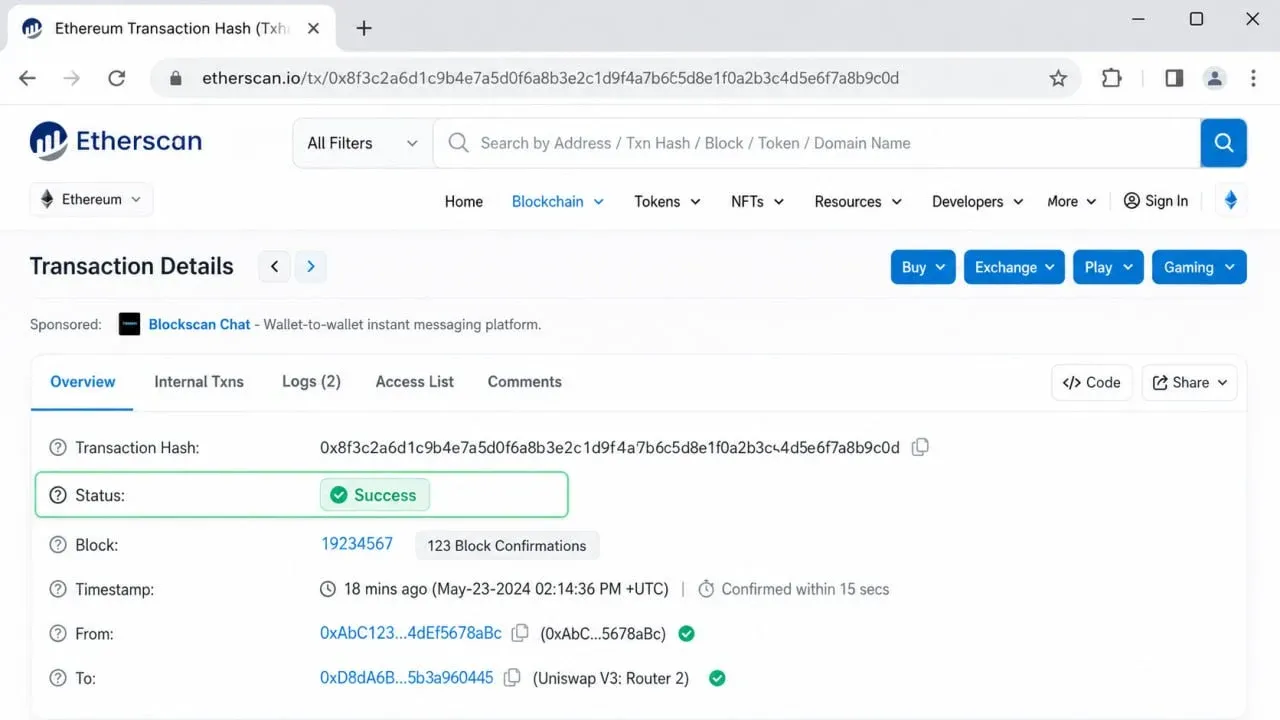Click help icon next to To
Image resolution: width=1280 pixels, height=720 pixels.
point(58,678)
